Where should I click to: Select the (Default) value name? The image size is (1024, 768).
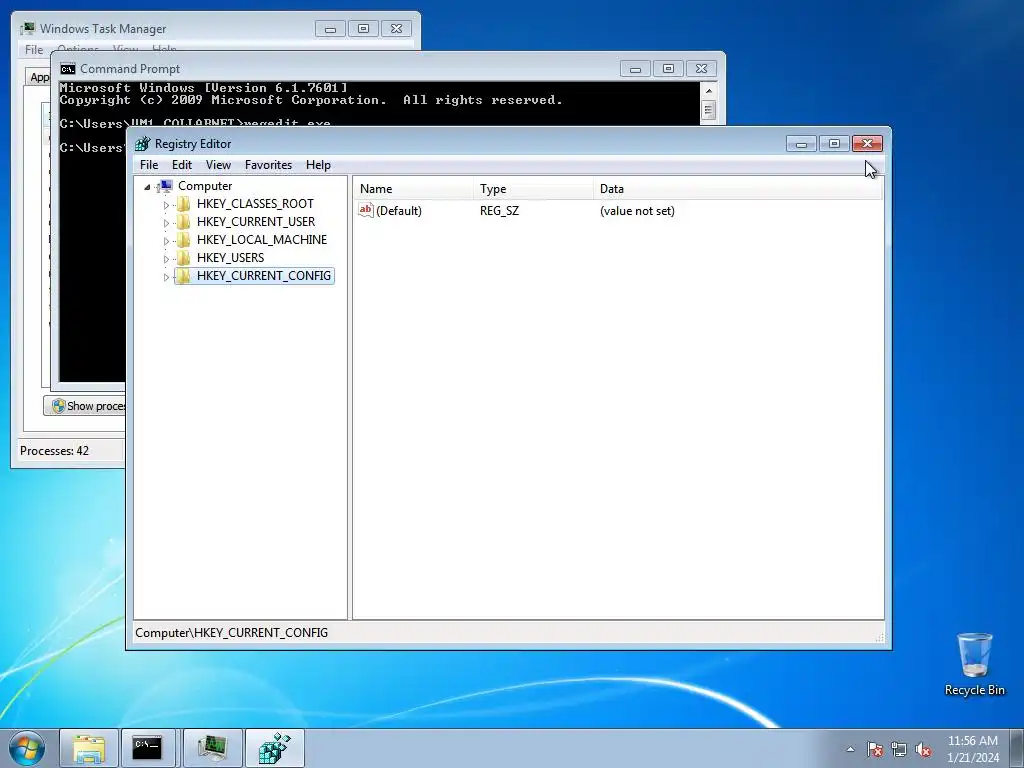click(x=399, y=211)
